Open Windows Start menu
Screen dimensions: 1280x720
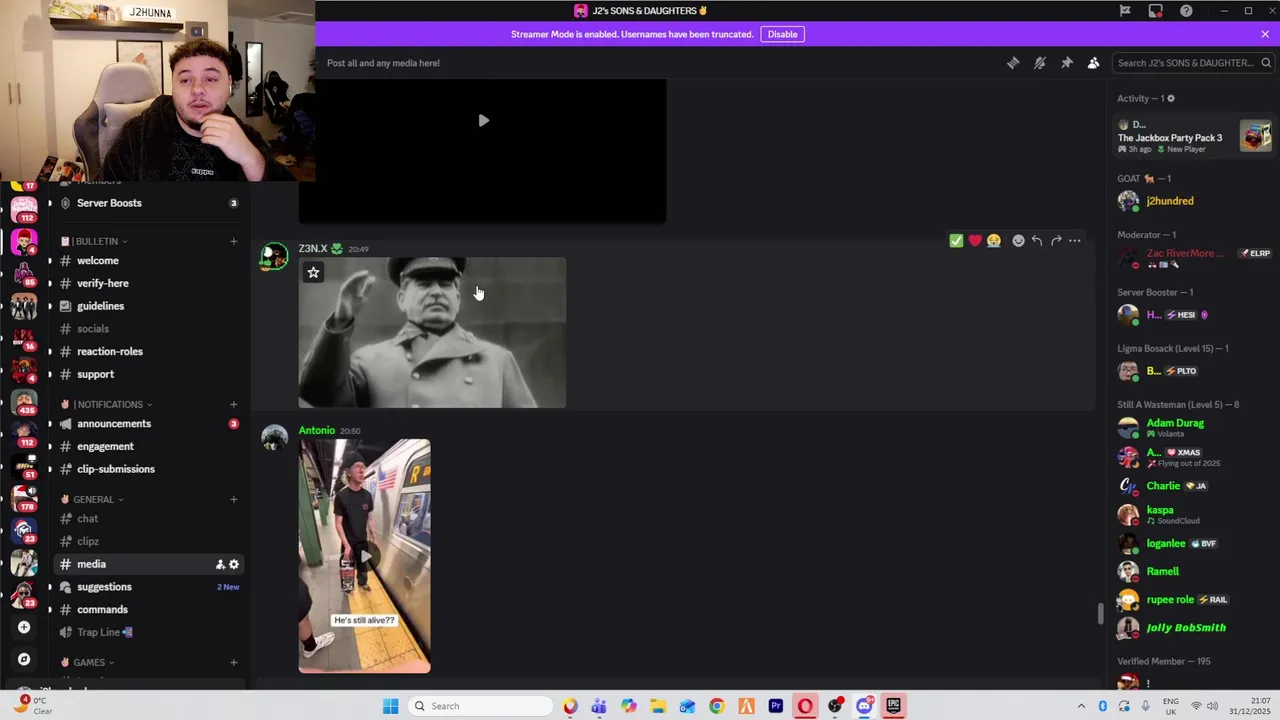(391, 706)
